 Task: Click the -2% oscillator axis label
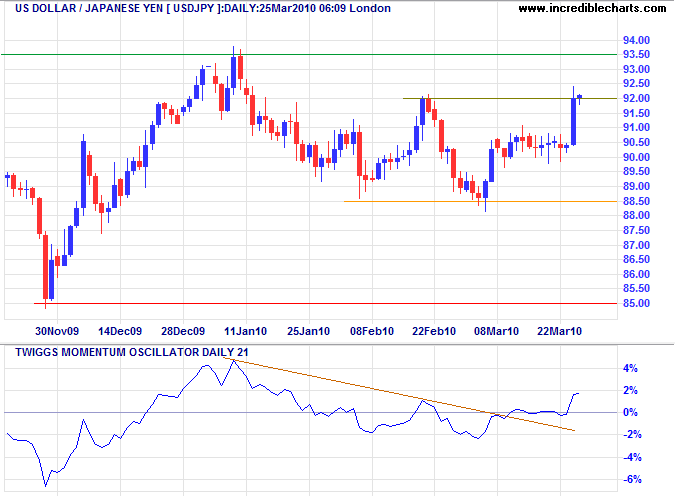pos(632,435)
